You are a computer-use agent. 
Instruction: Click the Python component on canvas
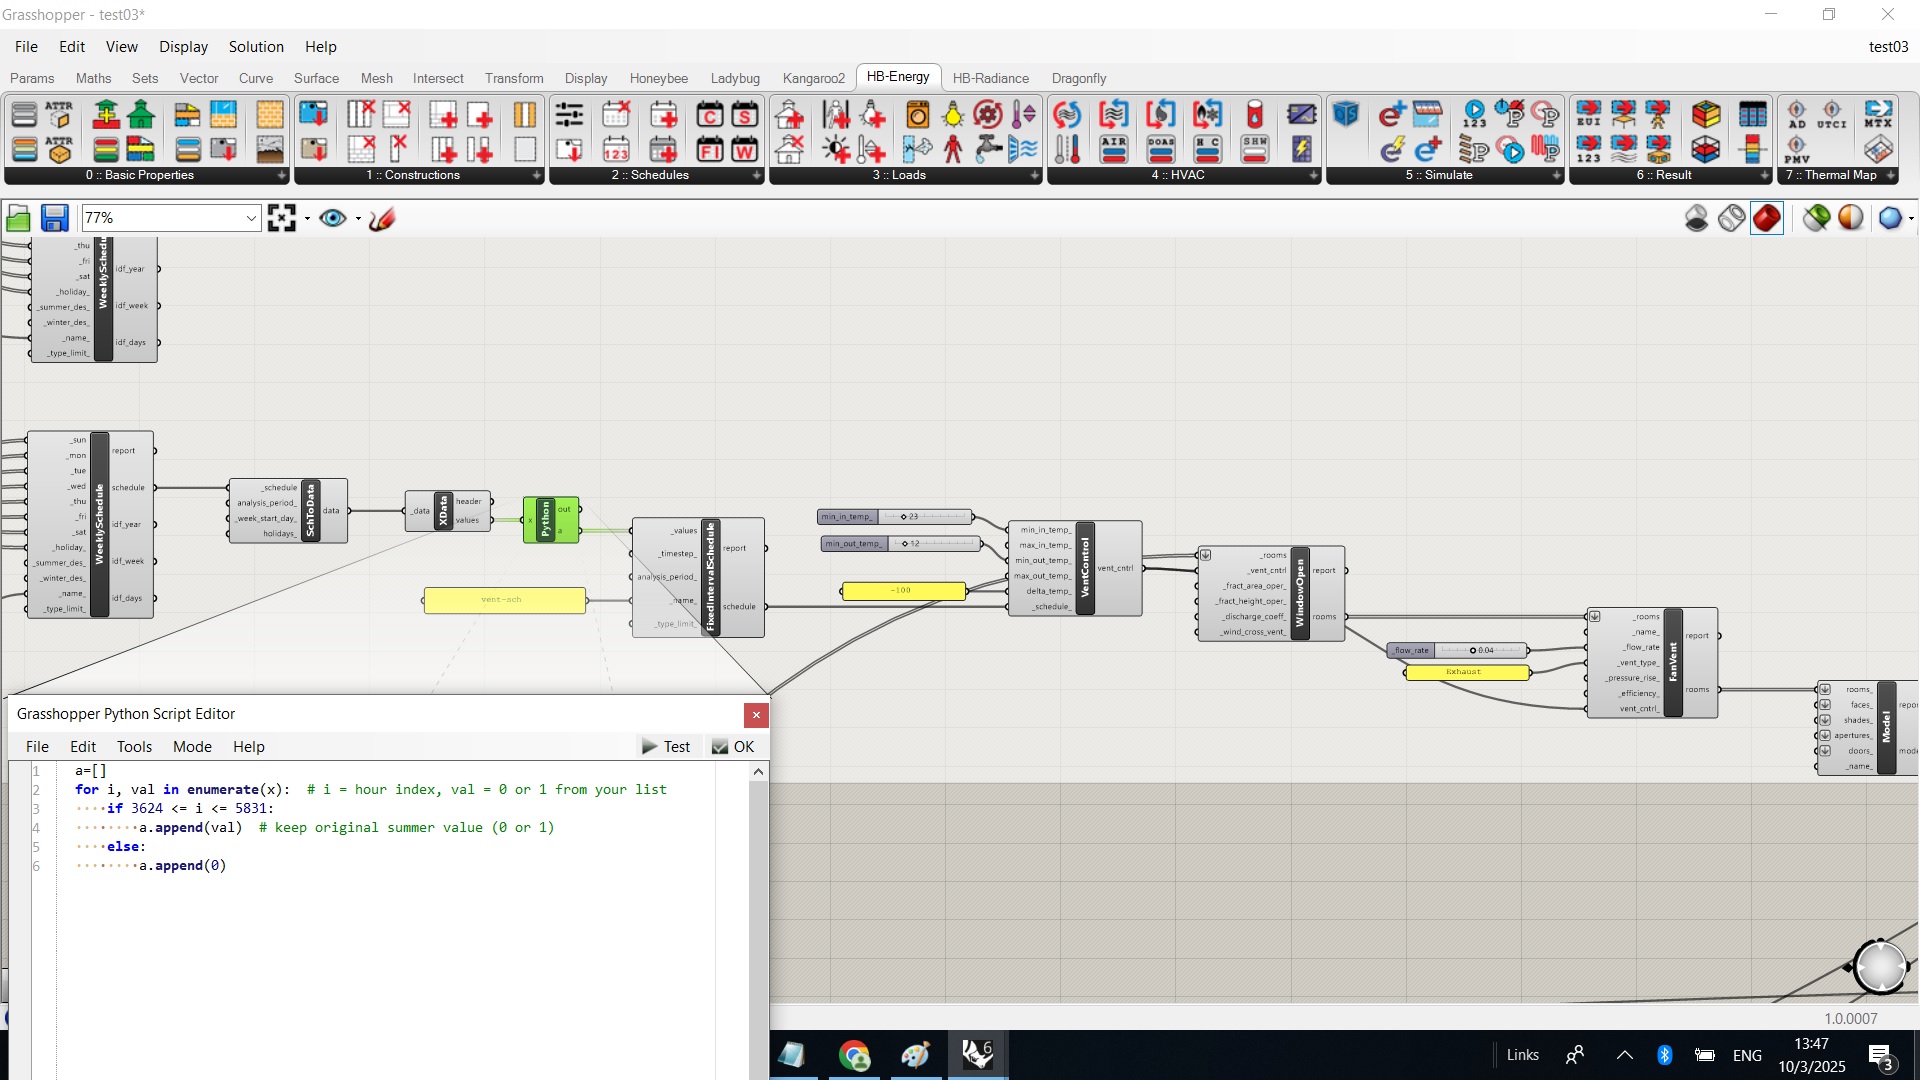545,520
